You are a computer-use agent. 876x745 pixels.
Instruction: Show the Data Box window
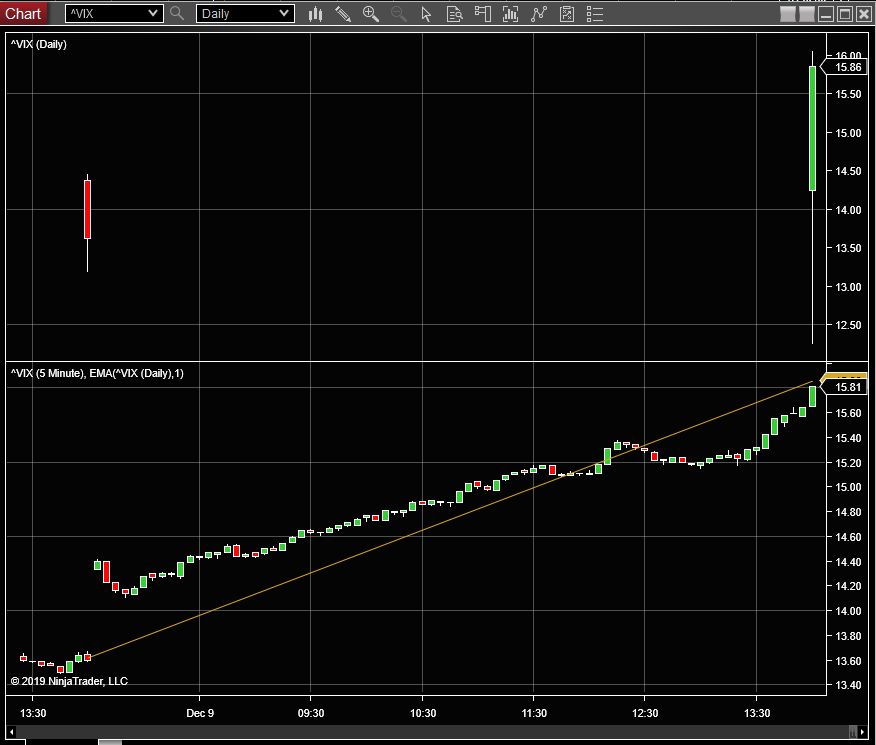(x=455, y=14)
